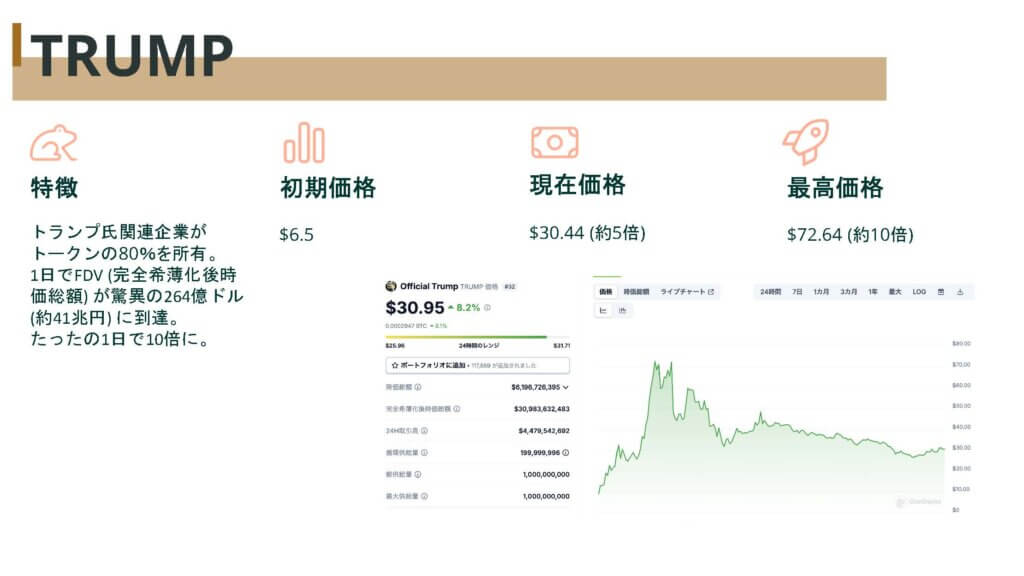Click the info icon beside 24H取引高

[x=424, y=431]
